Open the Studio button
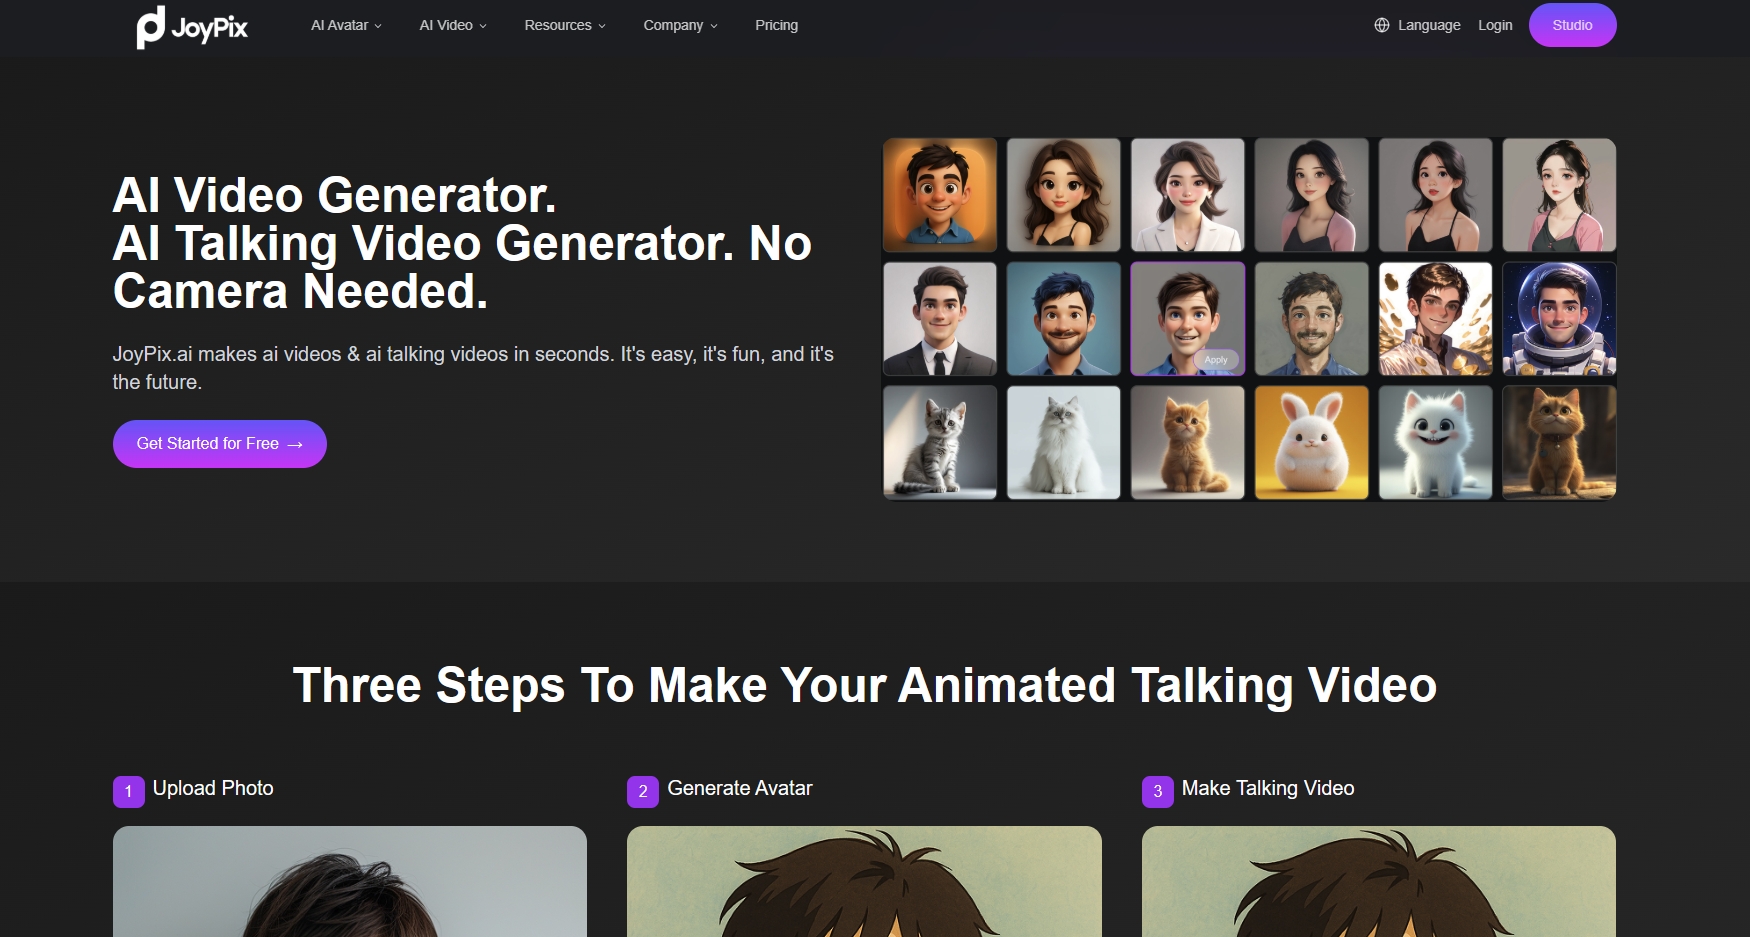Screen dimensions: 1750x937 click(x=1572, y=25)
